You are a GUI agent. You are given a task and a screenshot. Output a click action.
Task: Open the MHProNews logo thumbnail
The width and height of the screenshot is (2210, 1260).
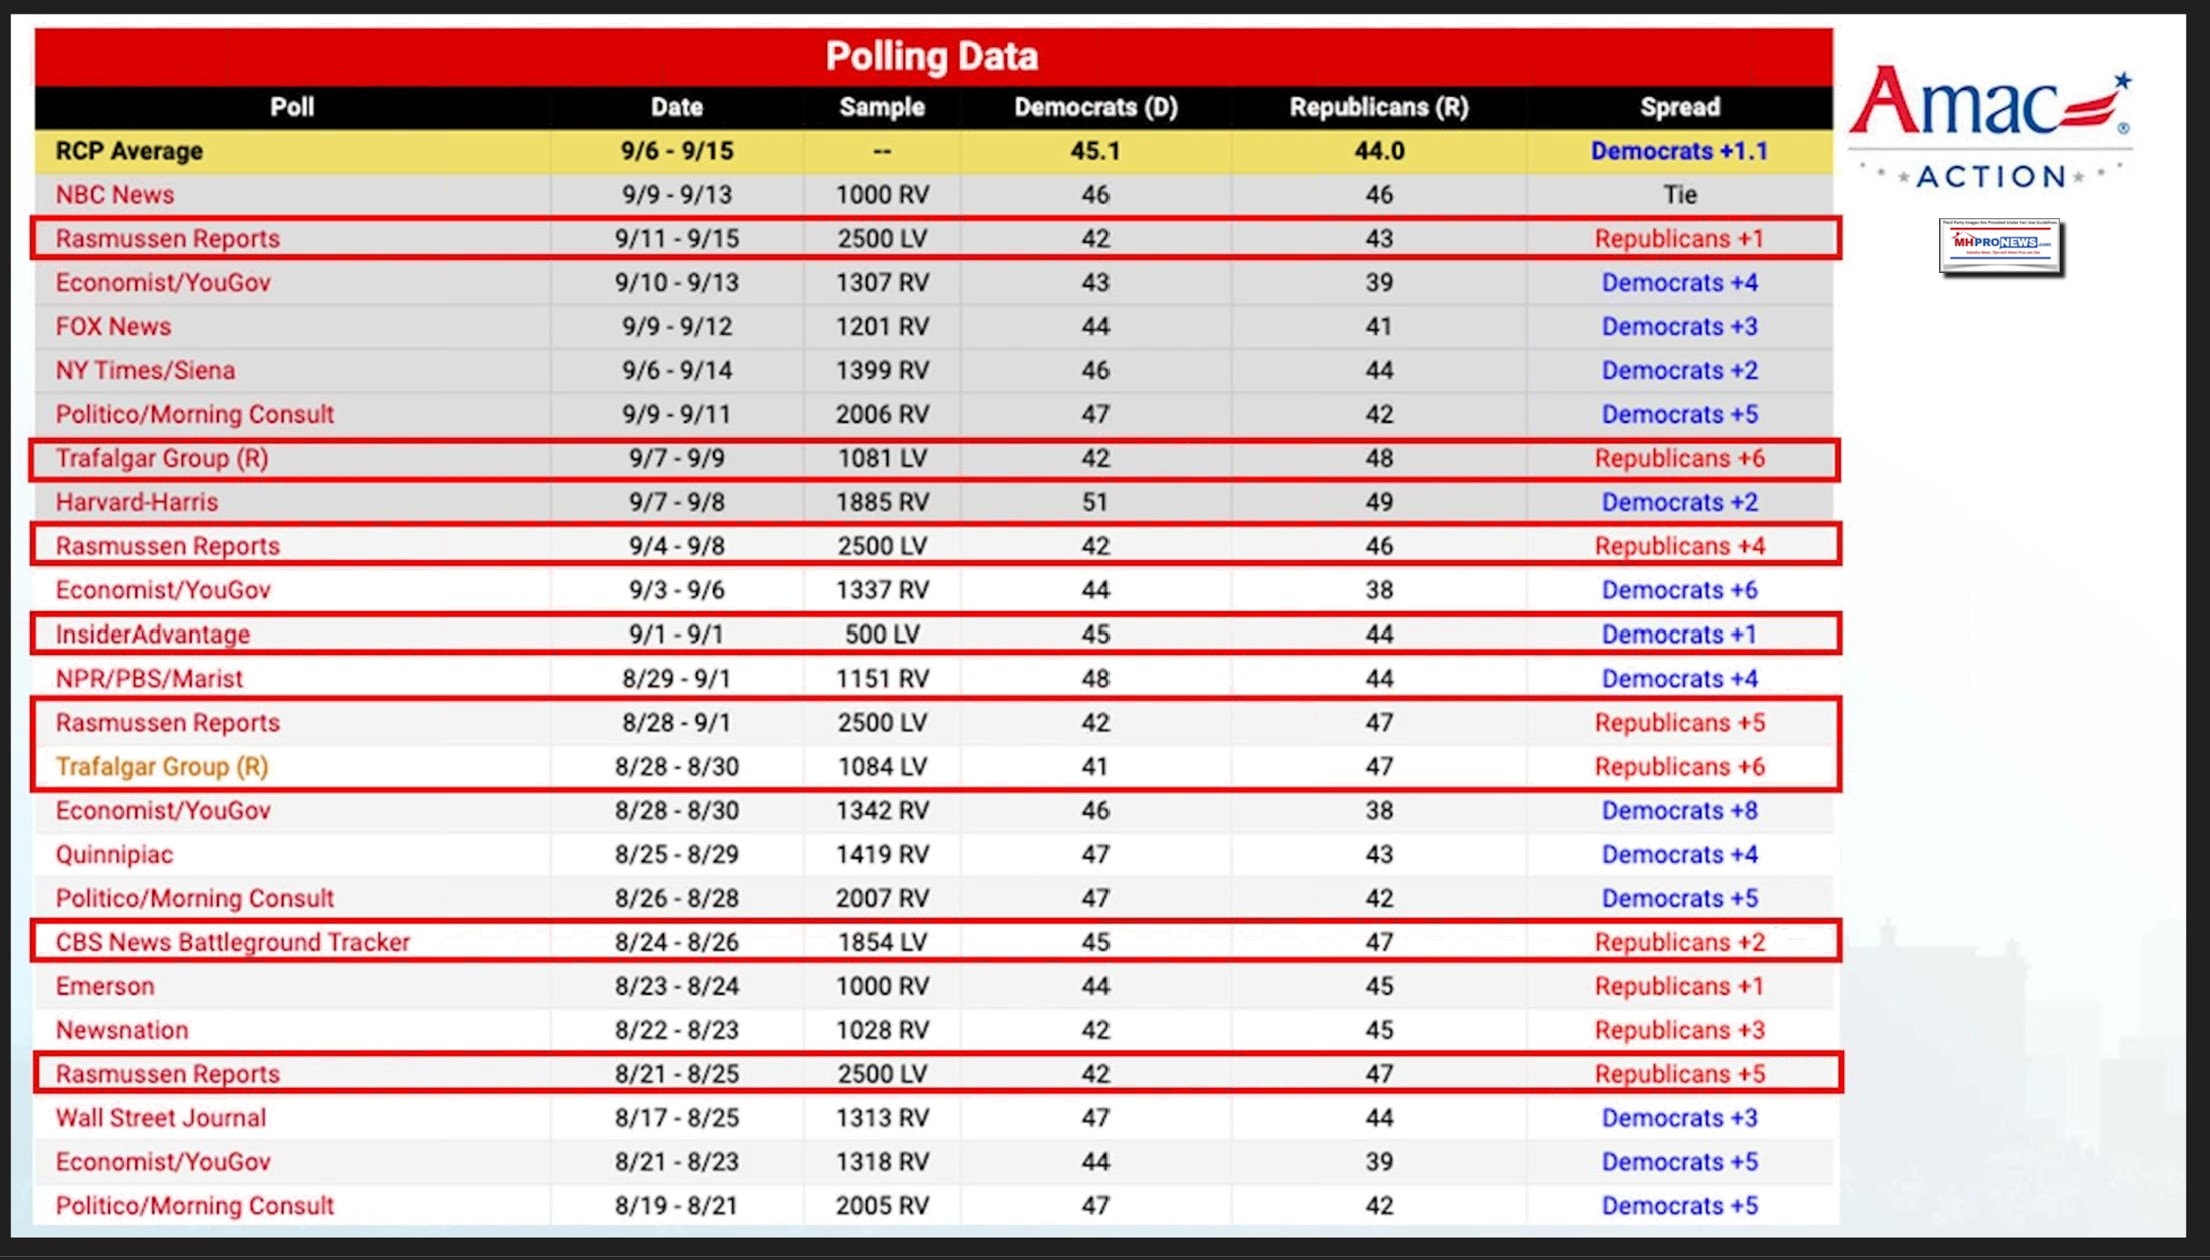(2000, 246)
